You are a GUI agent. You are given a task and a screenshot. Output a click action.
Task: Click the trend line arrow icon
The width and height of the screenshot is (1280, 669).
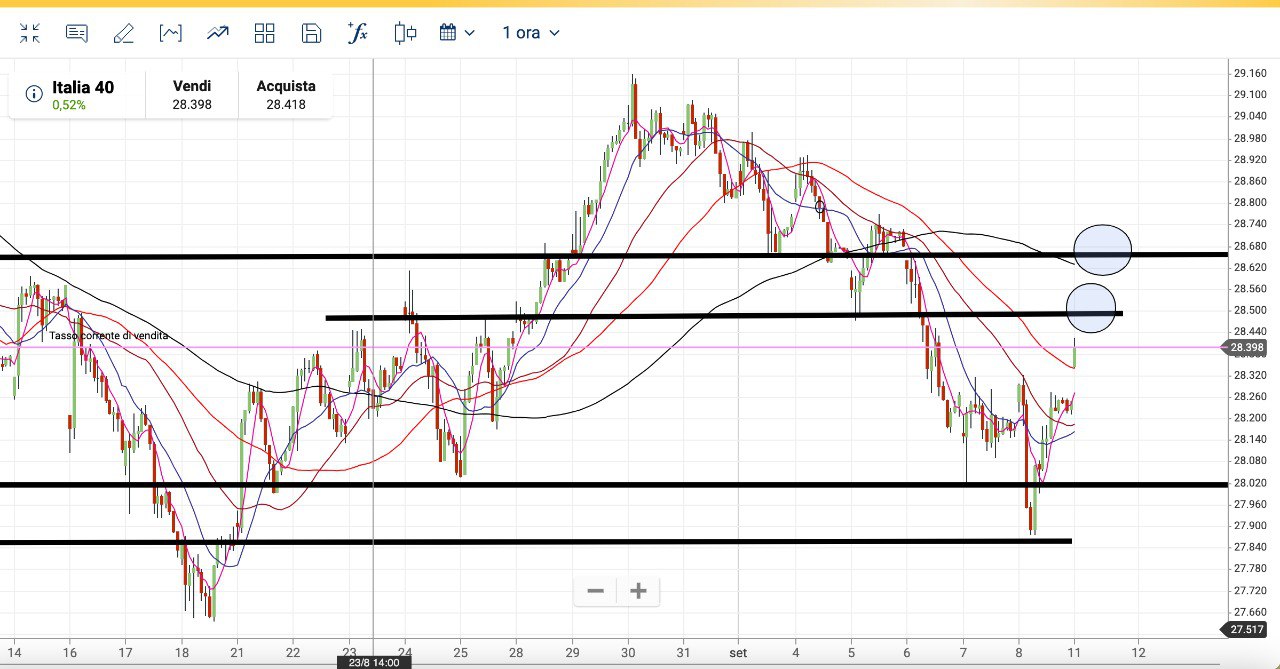218,33
